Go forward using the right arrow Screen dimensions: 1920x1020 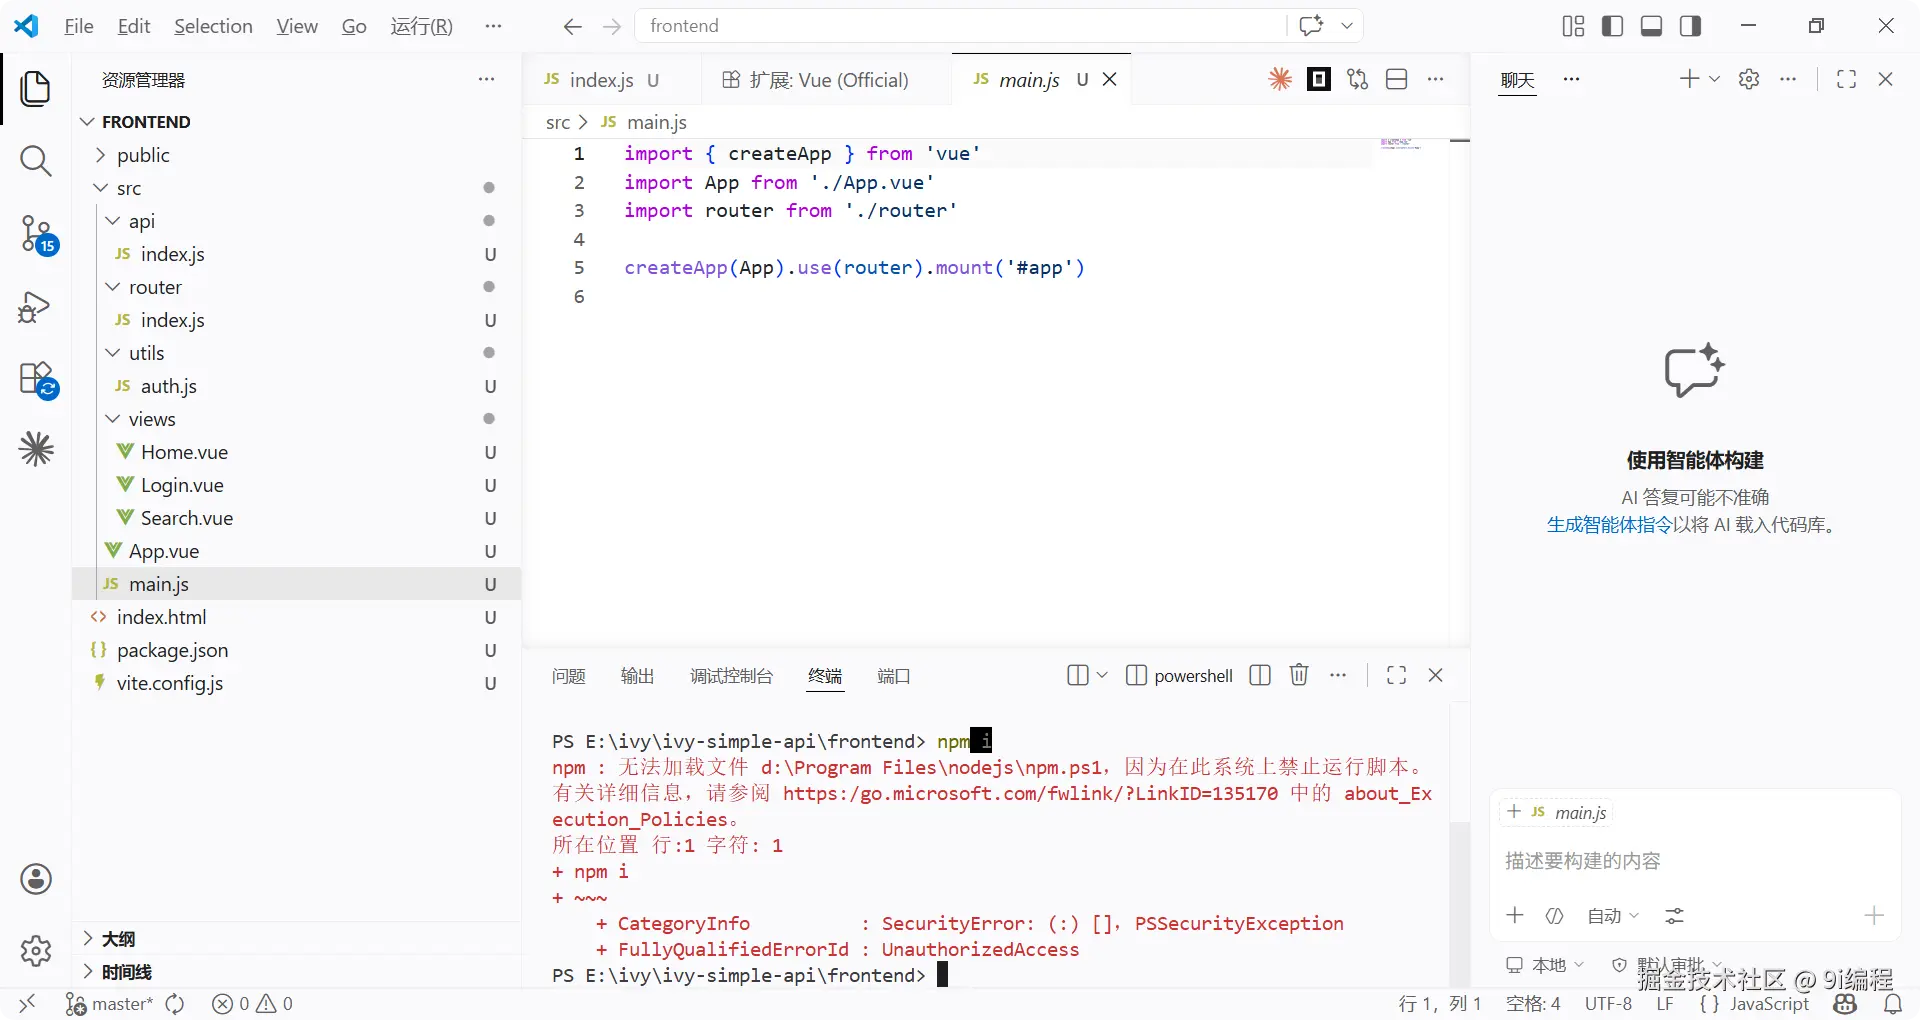[x=613, y=26]
